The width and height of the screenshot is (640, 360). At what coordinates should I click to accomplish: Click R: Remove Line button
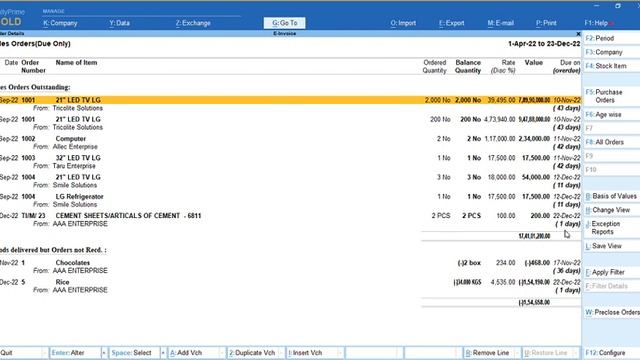click(x=489, y=353)
